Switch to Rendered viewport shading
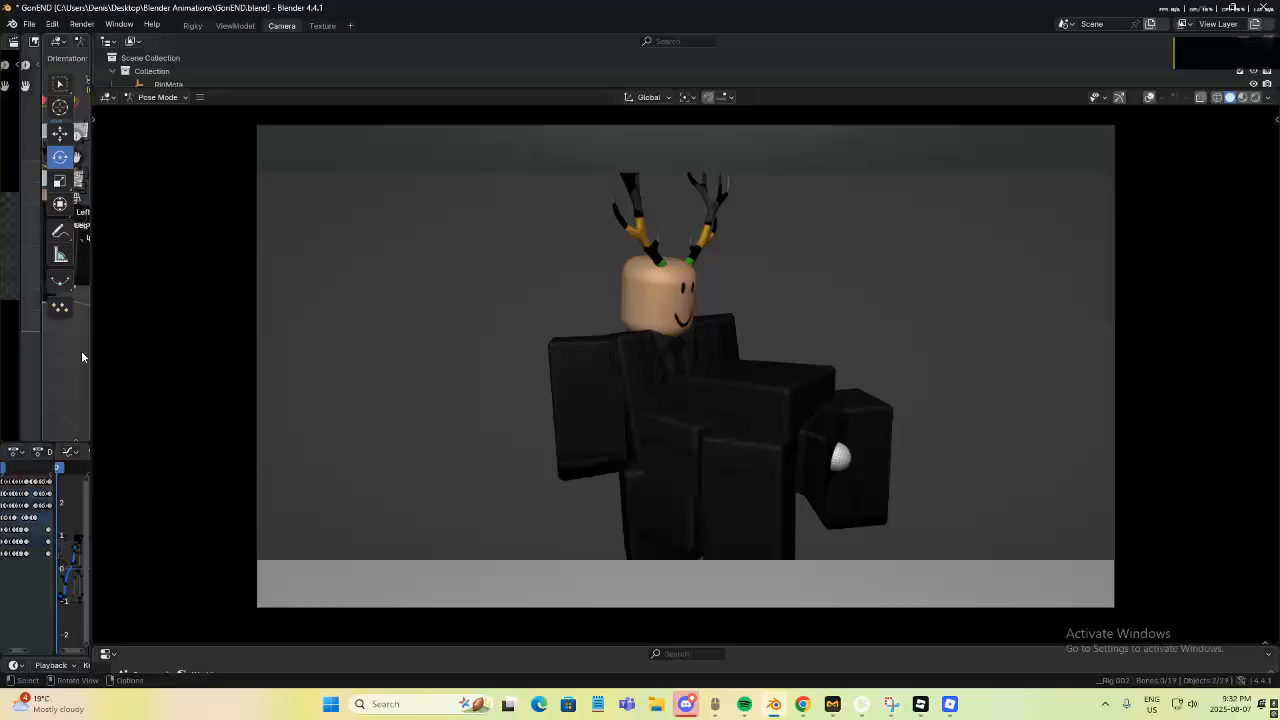This screenshot has width=1280, height=720. pyautogui.click(x=1256, y=97)
